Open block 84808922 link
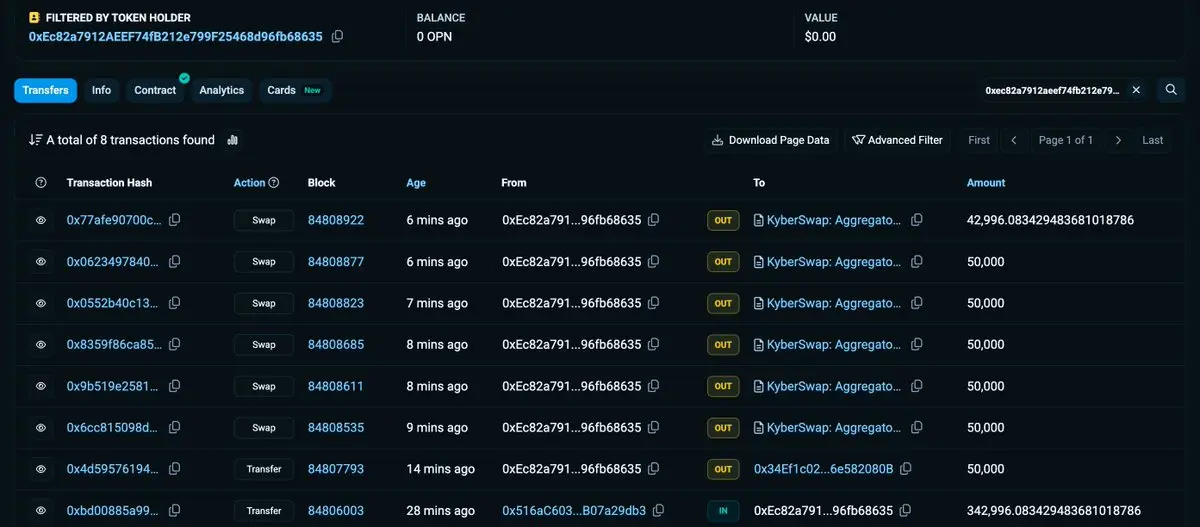Viewport: 1200px width, 527px height. (335, 220)
